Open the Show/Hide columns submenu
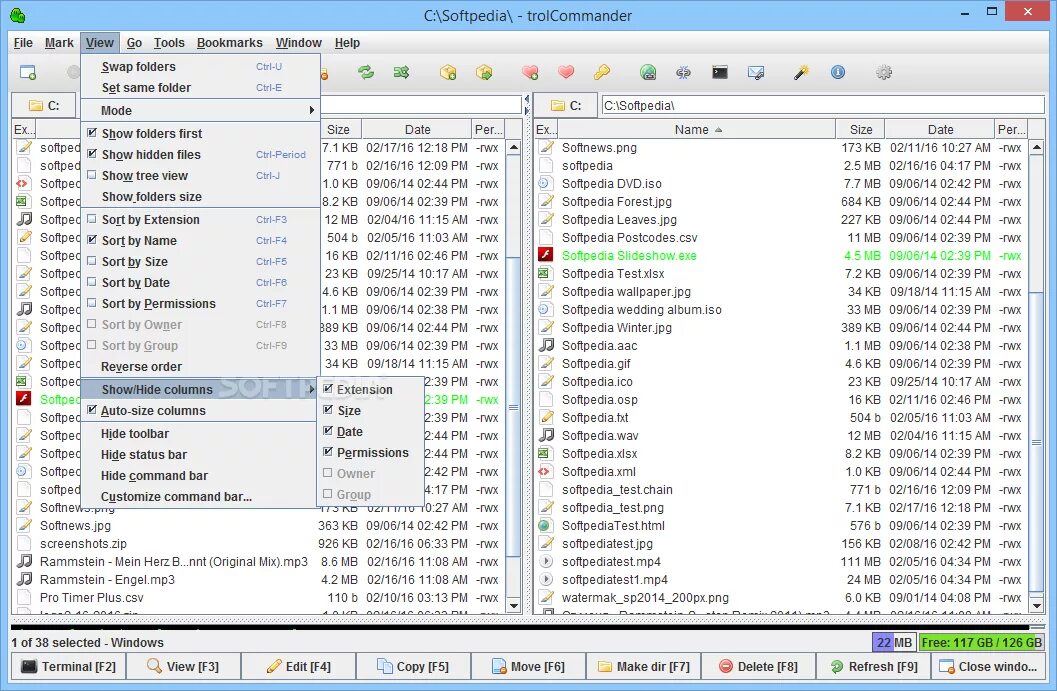Image resolution: width=1057 pixels, height=691 pixels. 200,389
